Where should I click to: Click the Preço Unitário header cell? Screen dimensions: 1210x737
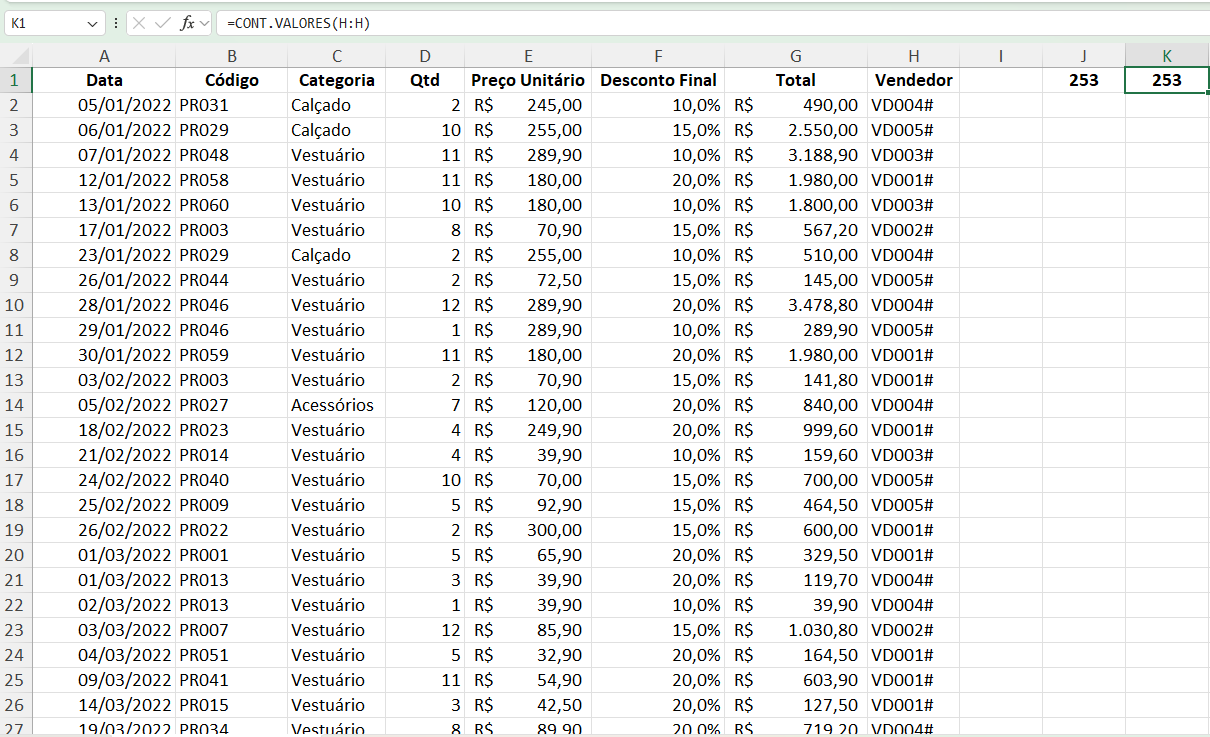tap(528, 80)
